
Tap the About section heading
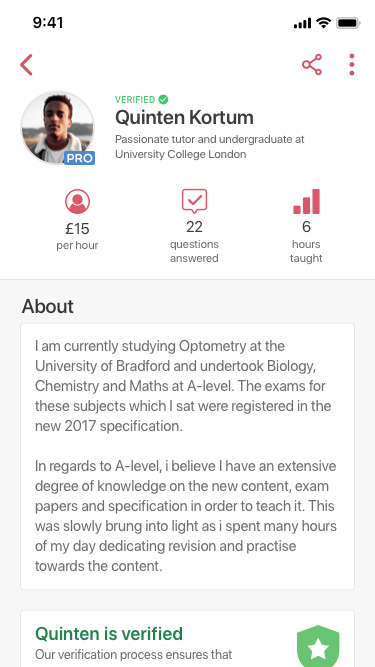point(48,306)
